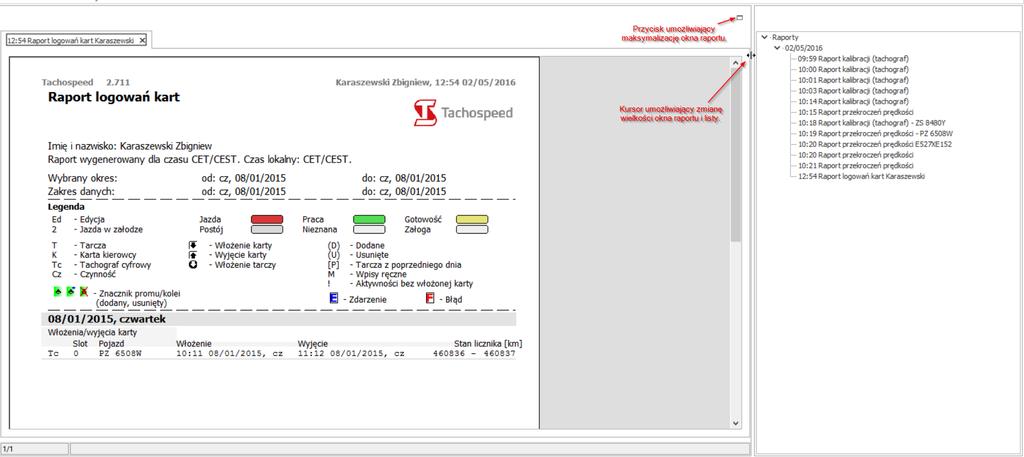Open 10:15 Raport przekroczeń prędkości
Viewport: 1024px width, 457px height.
tap(854, 112)
